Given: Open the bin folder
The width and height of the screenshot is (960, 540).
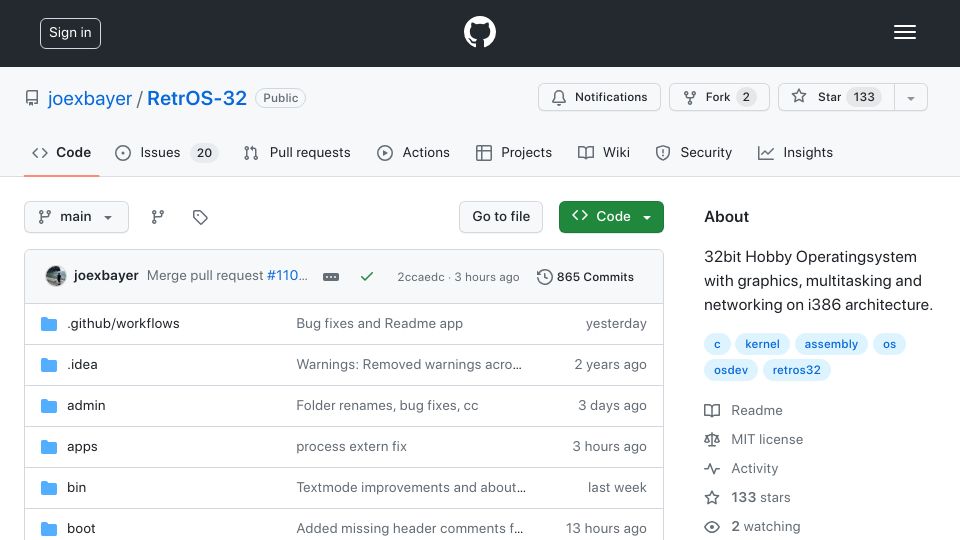Looking at the screenshot, I should tap(77, 487).
